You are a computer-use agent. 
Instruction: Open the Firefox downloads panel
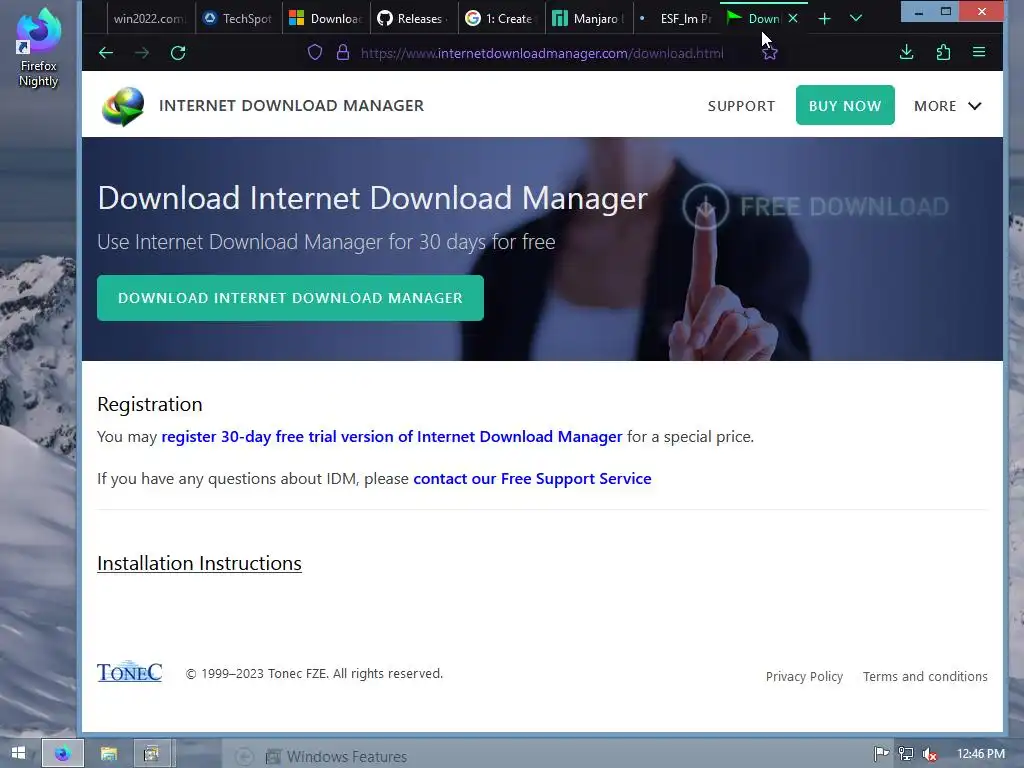(x=906, y=52)
